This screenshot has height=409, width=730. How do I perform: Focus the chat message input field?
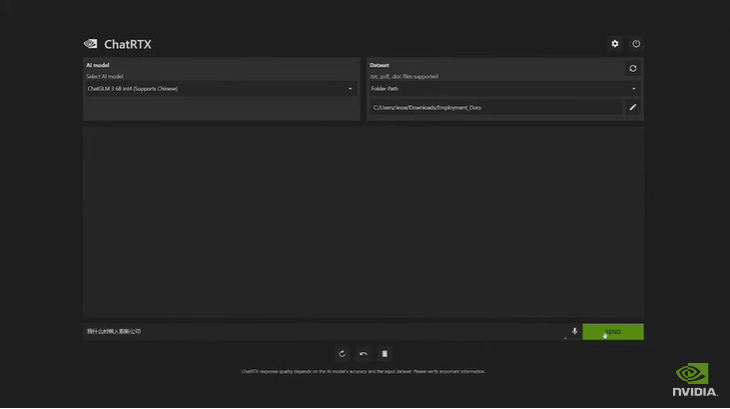pos(325,332)
